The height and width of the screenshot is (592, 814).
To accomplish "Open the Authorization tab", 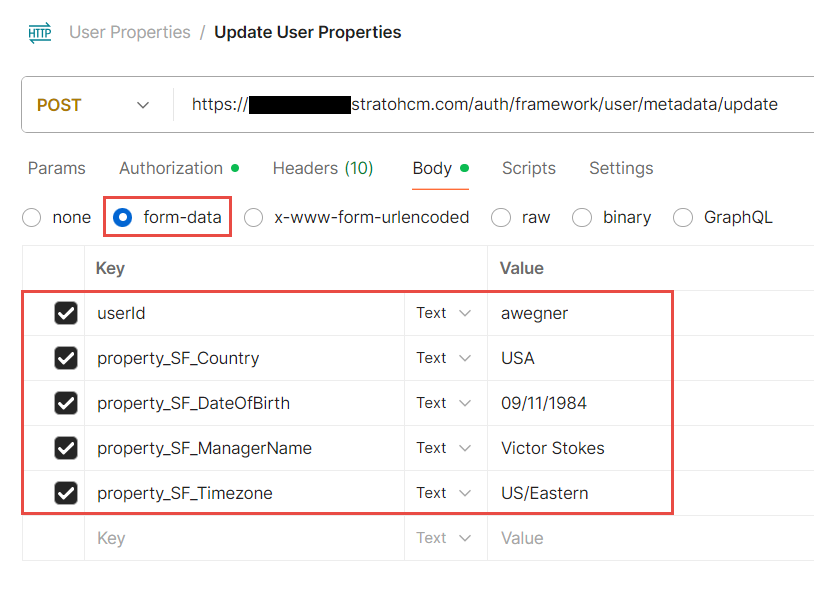I will 171,168.
